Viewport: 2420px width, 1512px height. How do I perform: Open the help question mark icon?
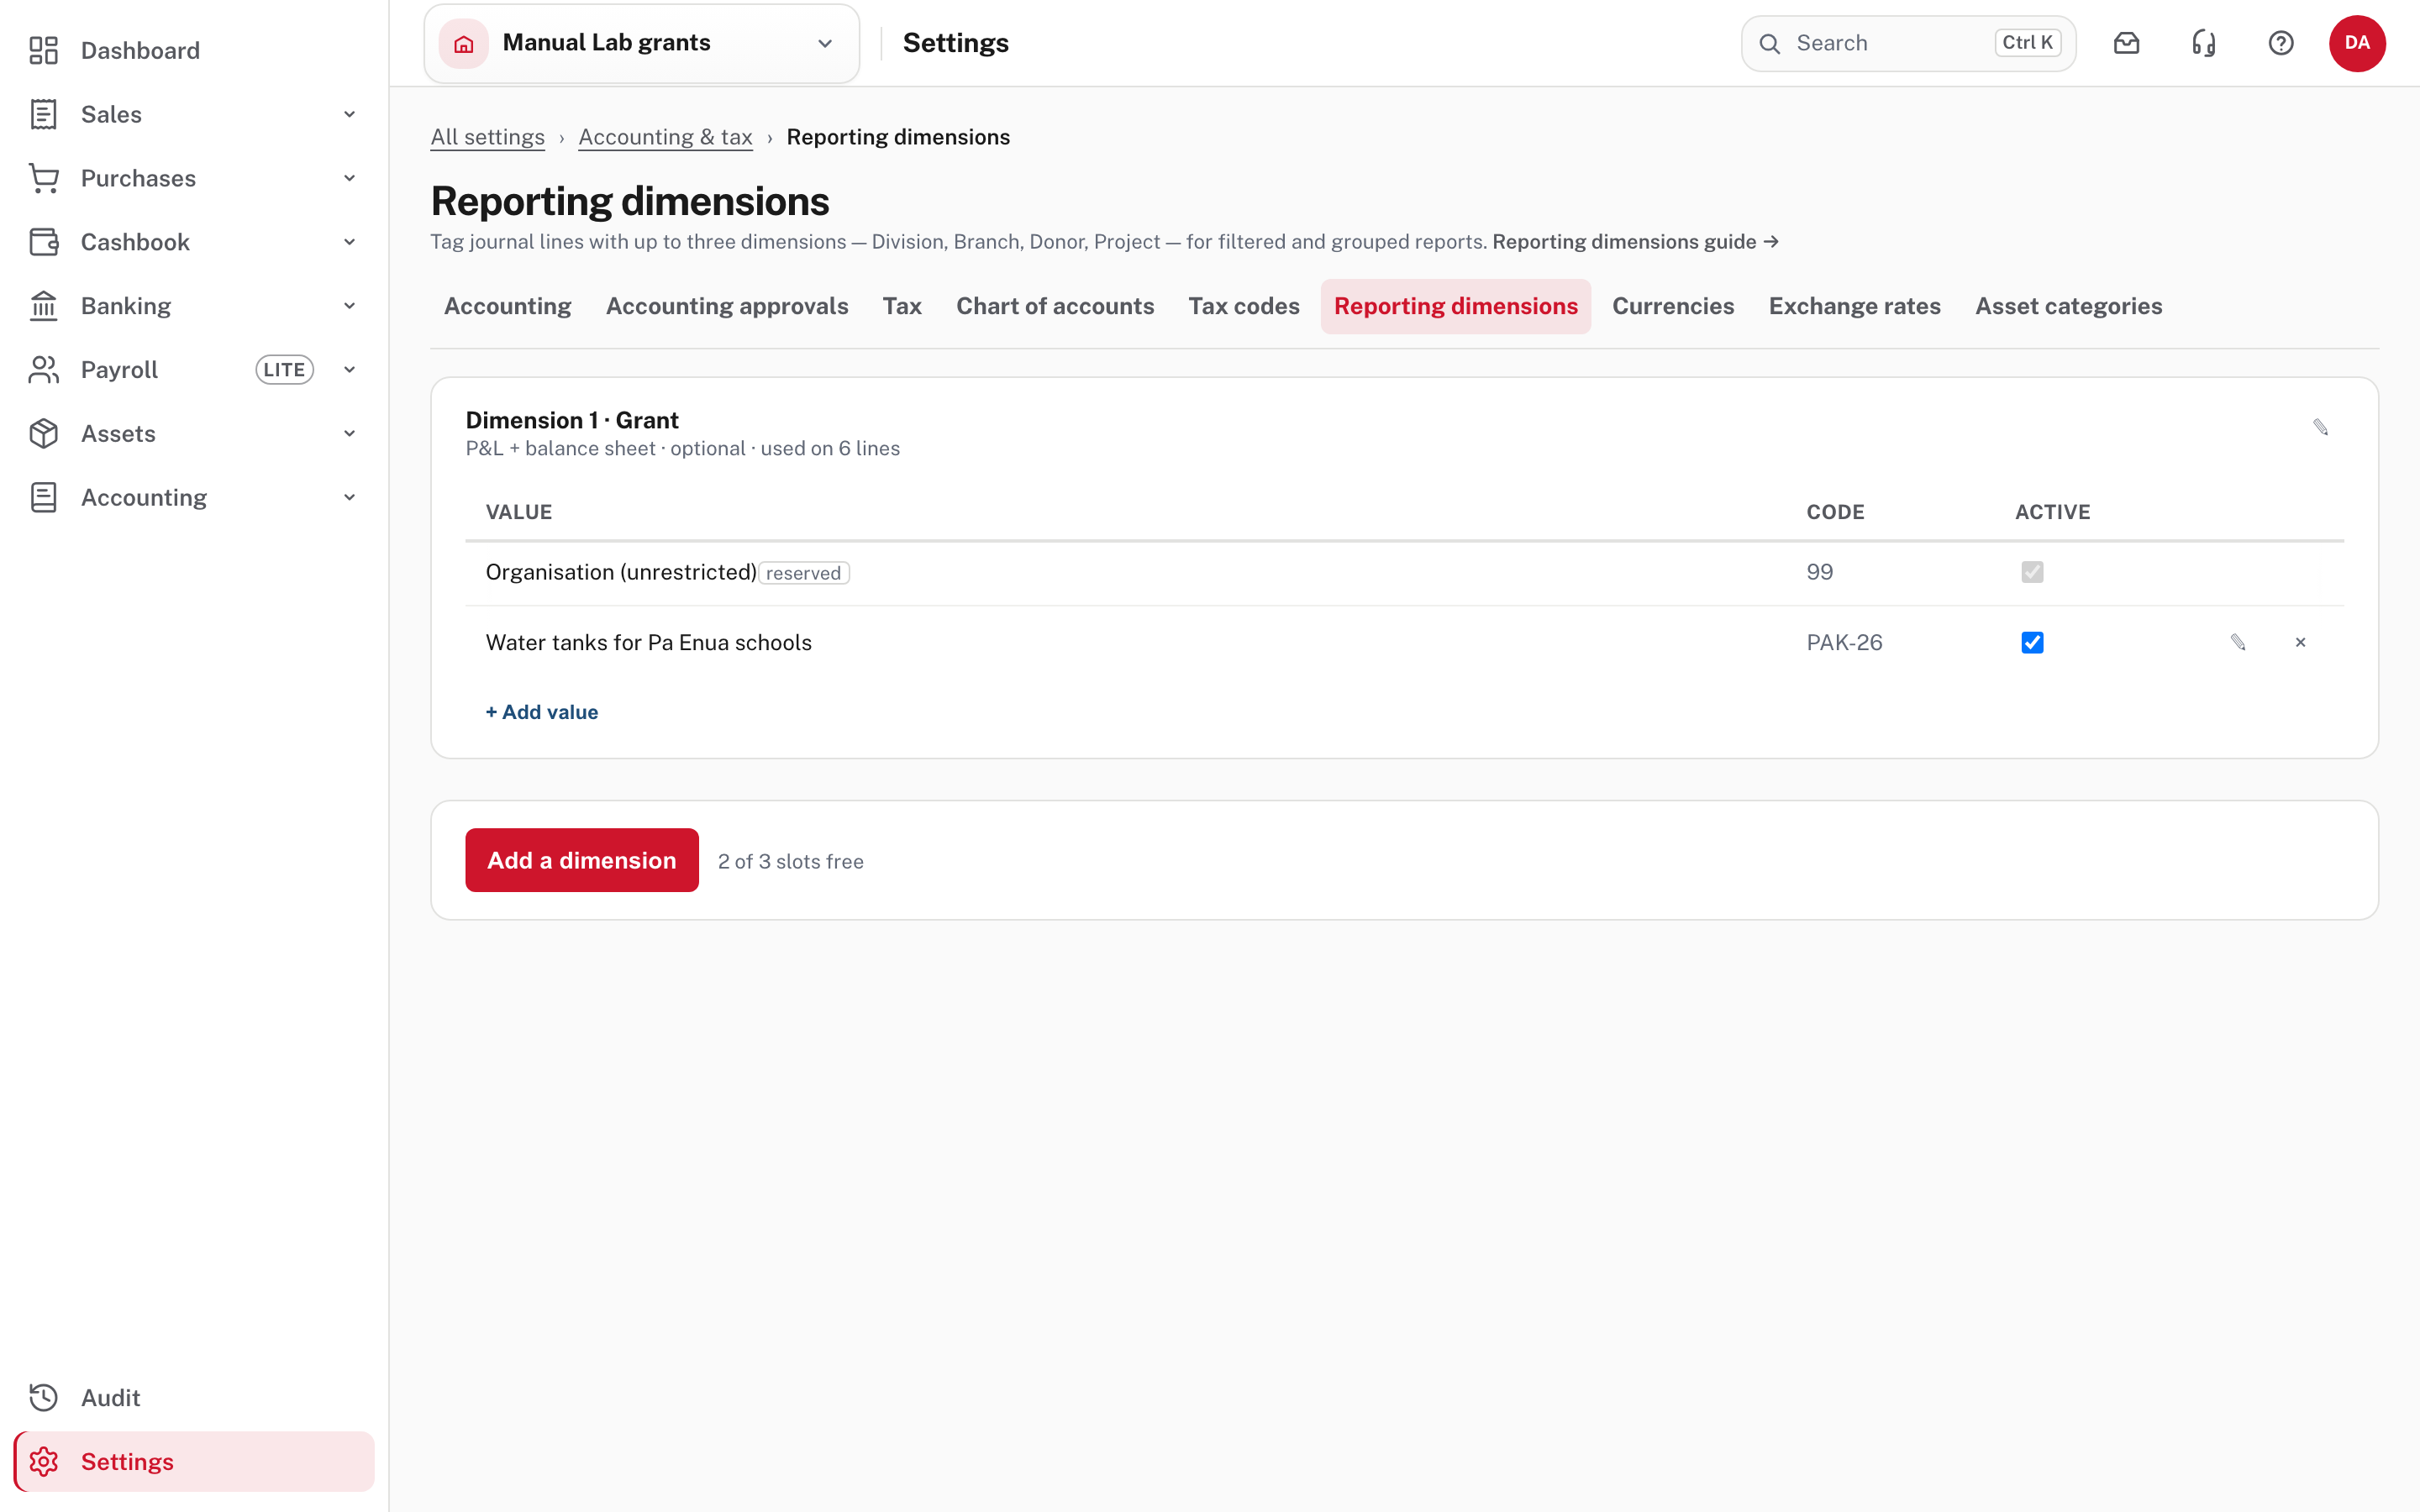tap(2280, 43)
